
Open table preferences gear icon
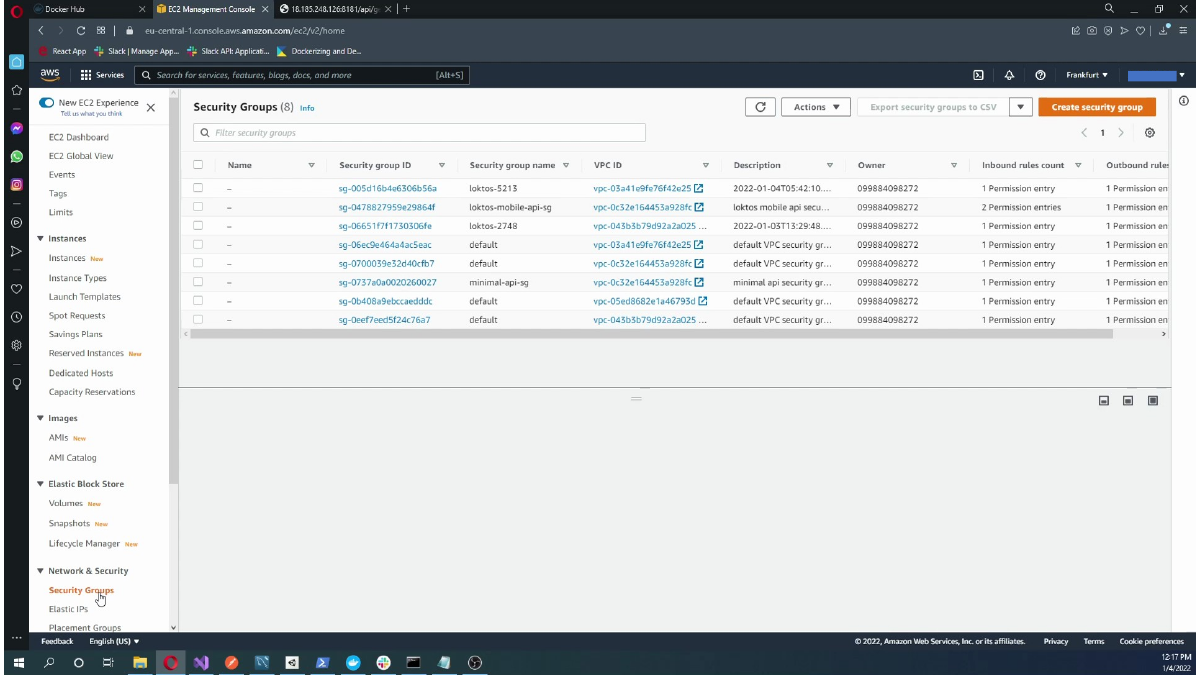pyautogui.click(x=1150, y=133)
